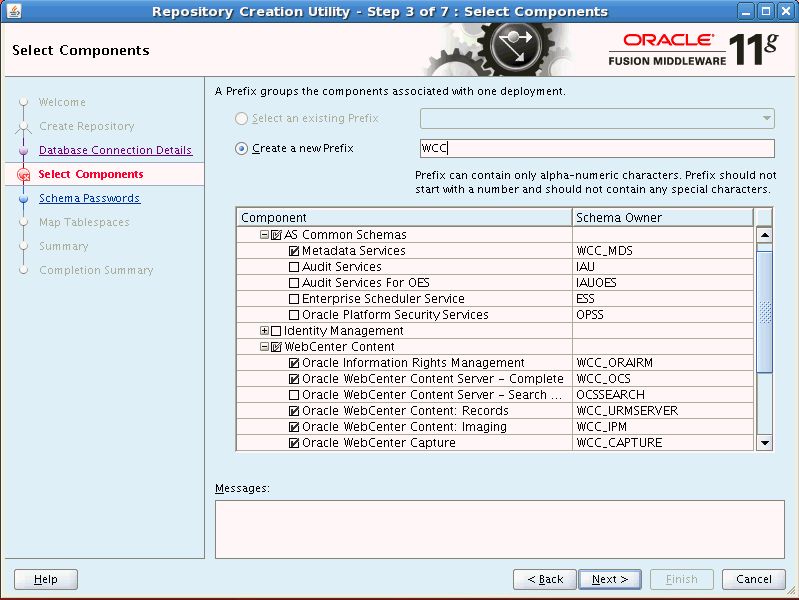The image size is (799, 600).
Task: Choose Select an existing Prefix radio button
Action: pos(242,118)
